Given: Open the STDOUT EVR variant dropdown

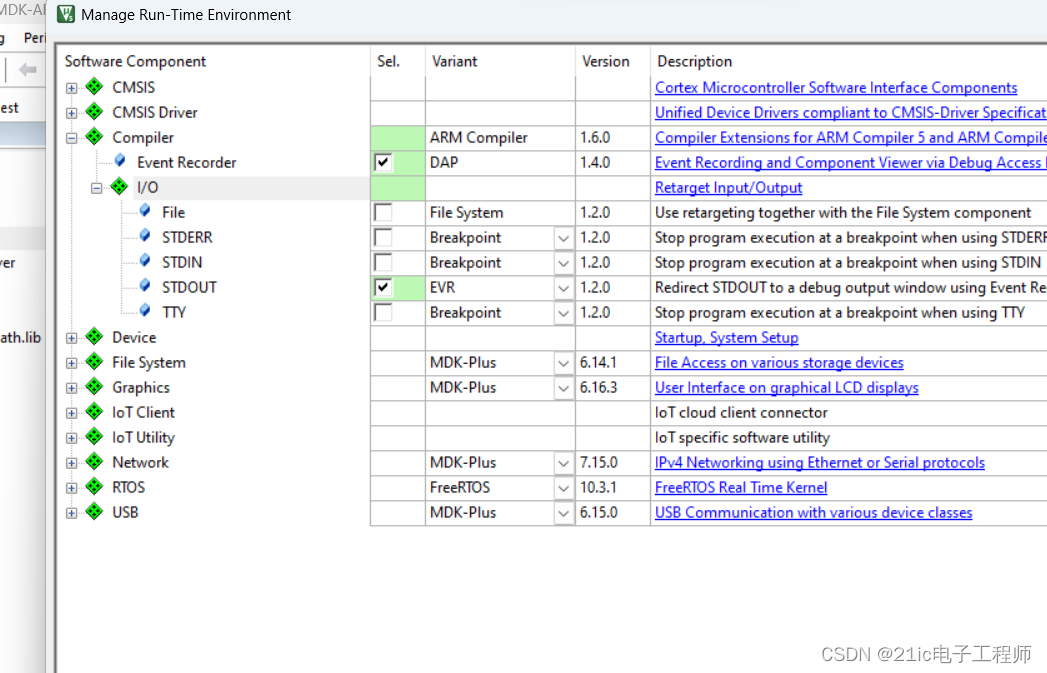Looking at the screenshot, I should [x=564, y=288].
